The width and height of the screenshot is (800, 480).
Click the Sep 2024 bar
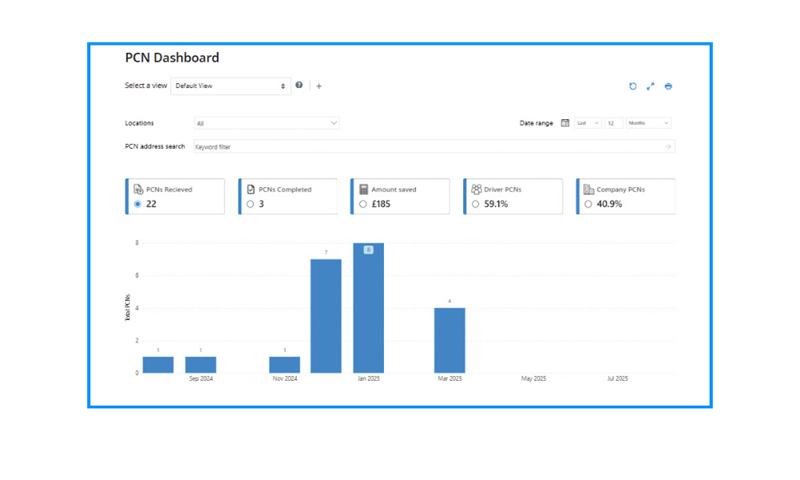click(x=201, y=365)
